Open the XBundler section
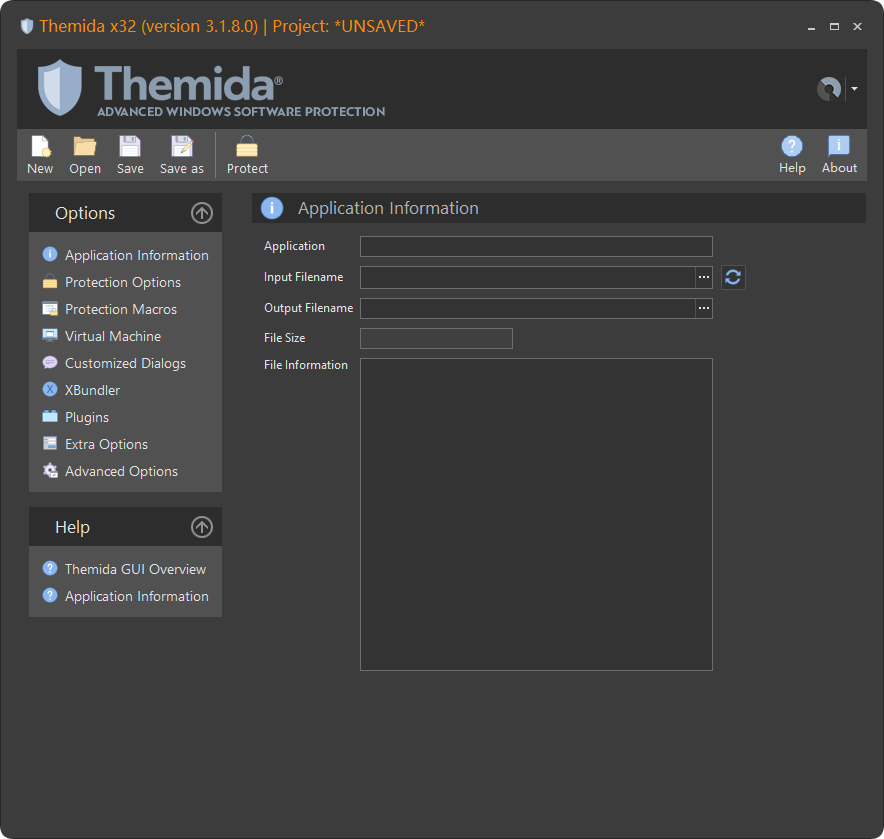The width and height of the screenshot is (884, 839). click(x=92, y=391)
